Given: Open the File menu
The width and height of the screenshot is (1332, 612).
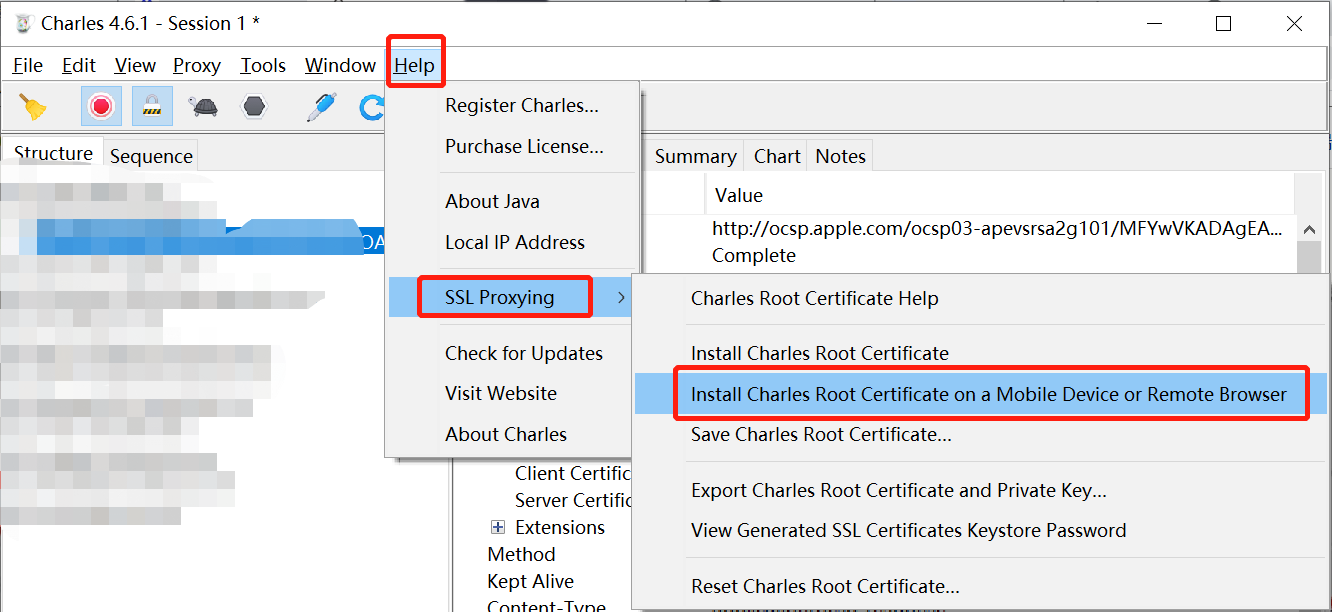Looking at the screenshot, I should click(x=28, y=66).
